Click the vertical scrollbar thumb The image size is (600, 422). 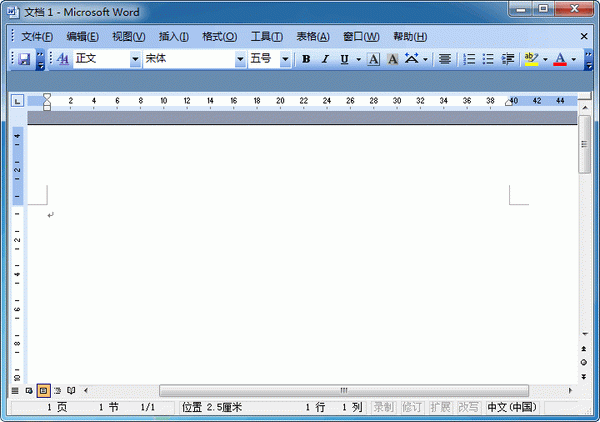tap(584, 144)
